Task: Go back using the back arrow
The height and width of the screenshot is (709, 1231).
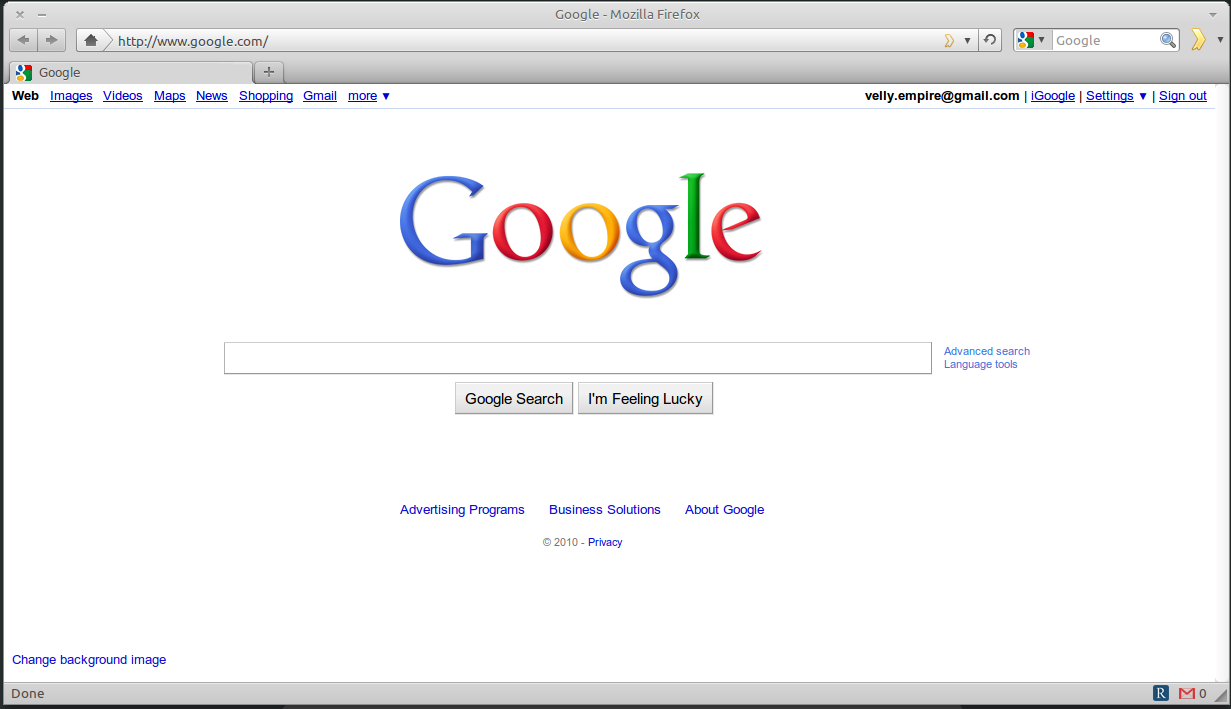Action: (23, 40)
